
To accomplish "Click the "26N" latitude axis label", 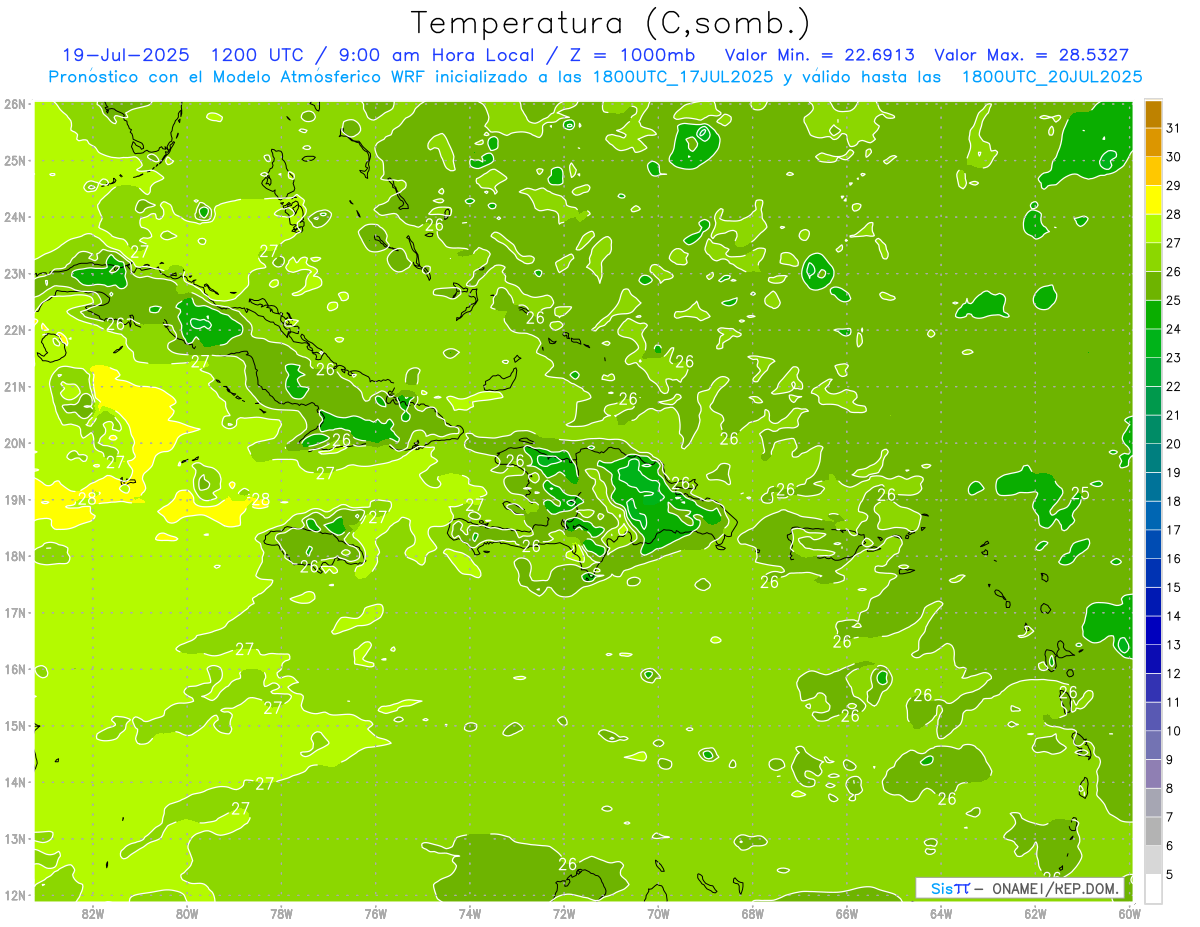I will click(x=14, y=104).
